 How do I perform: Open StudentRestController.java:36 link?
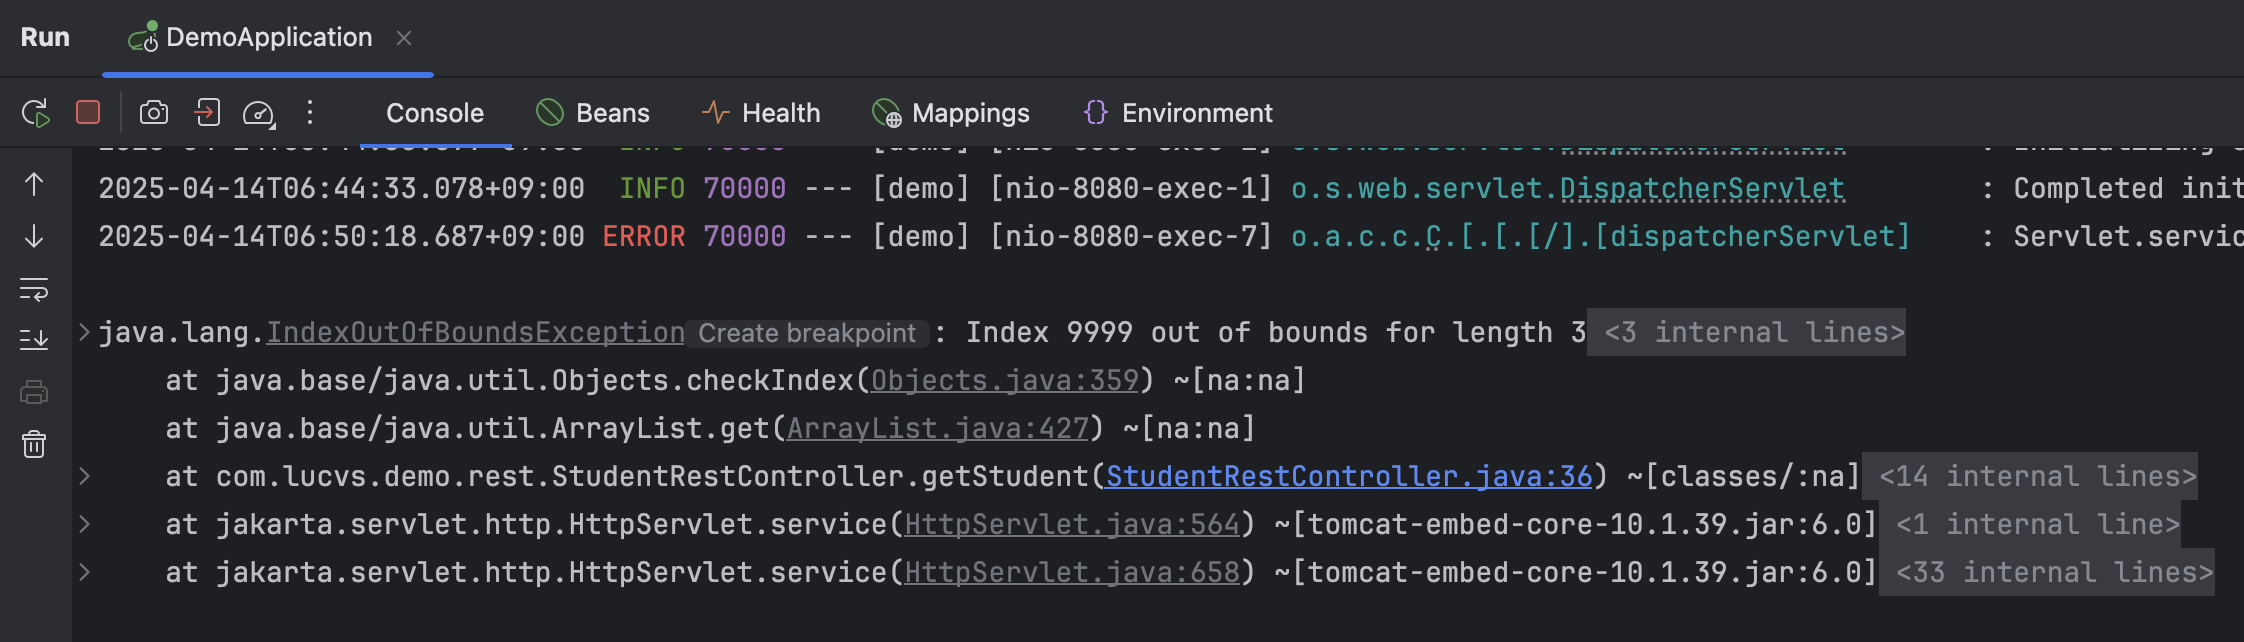tap(1348, 477)
